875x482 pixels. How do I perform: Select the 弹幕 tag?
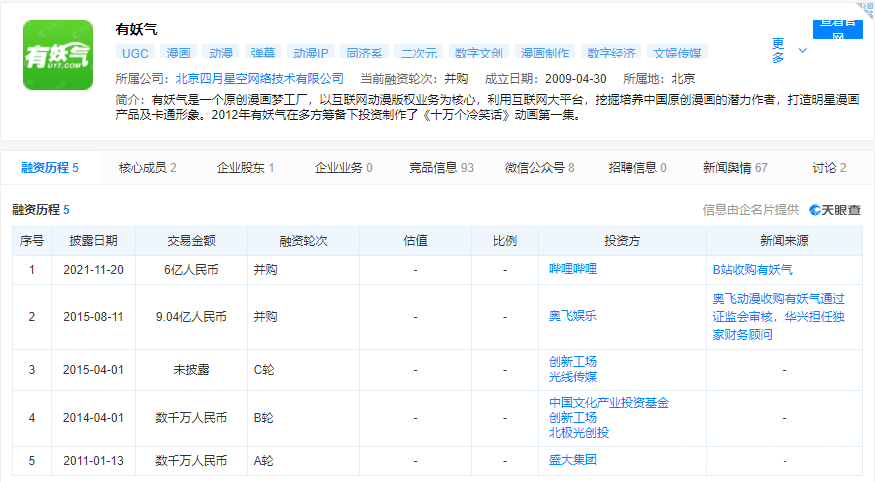[263, 53]
